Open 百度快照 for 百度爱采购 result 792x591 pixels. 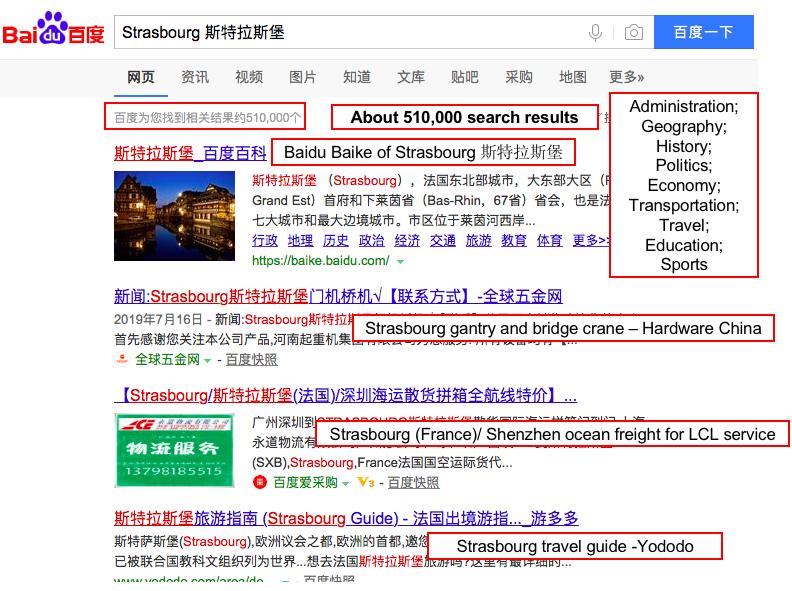point(414,483)
